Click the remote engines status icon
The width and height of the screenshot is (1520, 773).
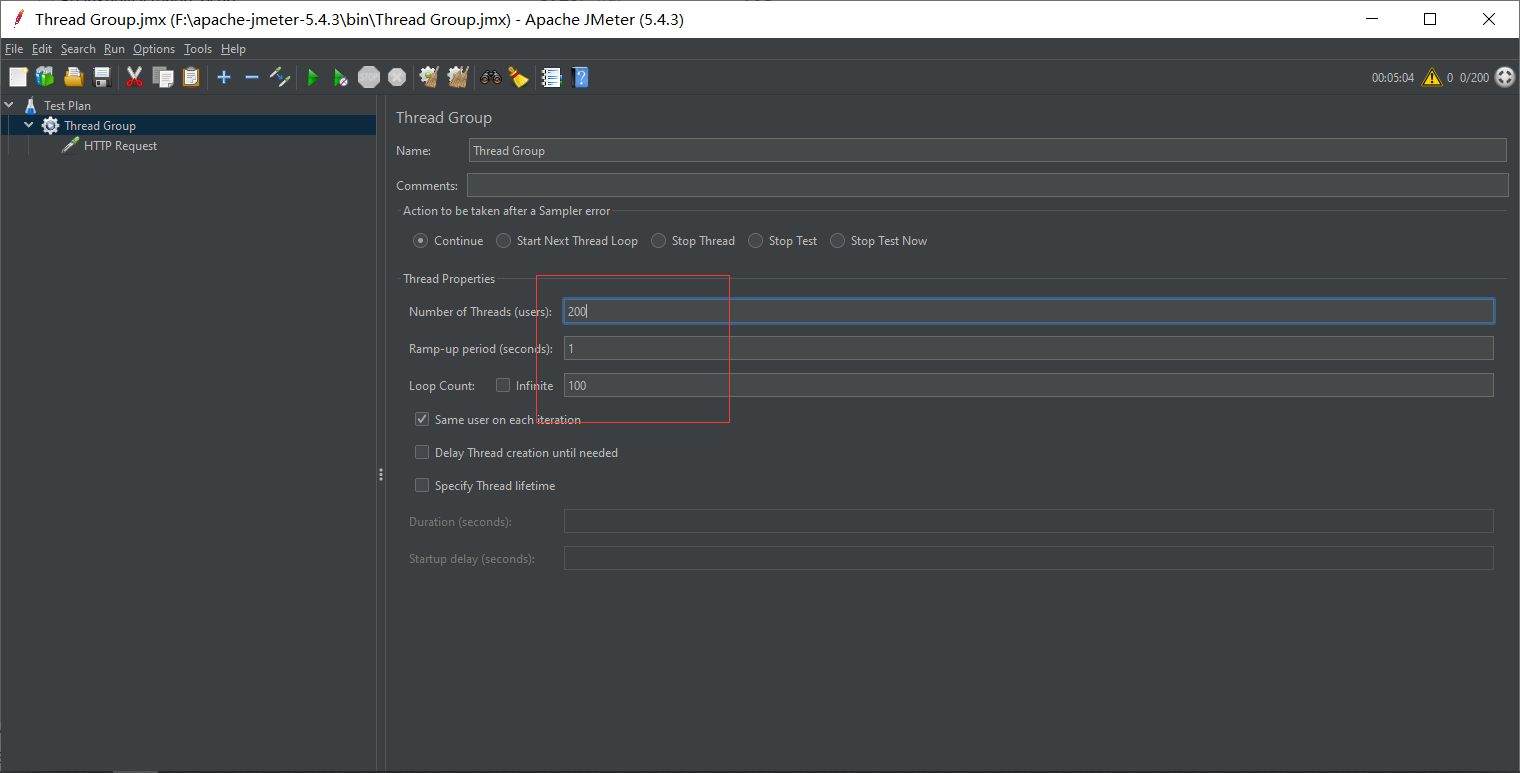(1505, 77)
